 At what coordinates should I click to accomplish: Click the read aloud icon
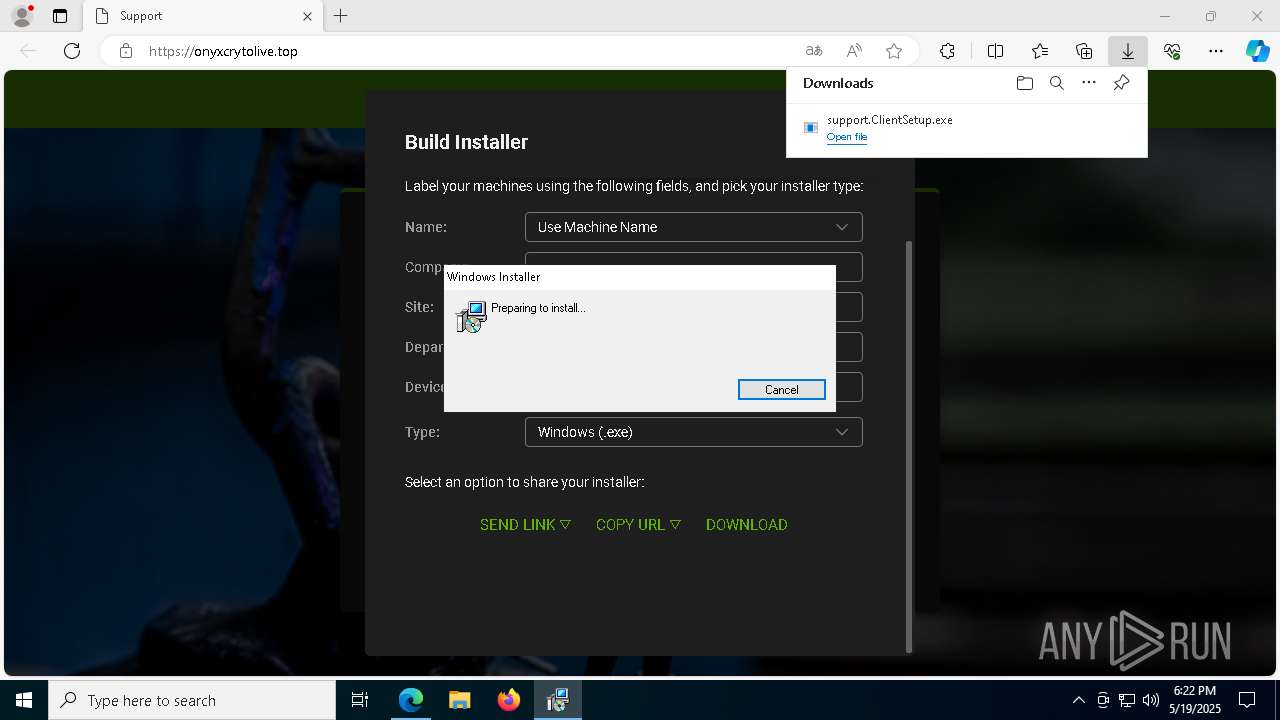click(x=854, y=51)
